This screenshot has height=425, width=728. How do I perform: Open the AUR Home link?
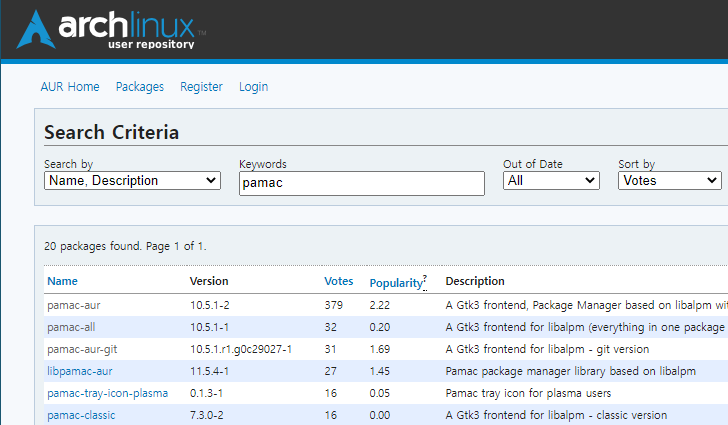pyautogui.click(x=70, y=87)
